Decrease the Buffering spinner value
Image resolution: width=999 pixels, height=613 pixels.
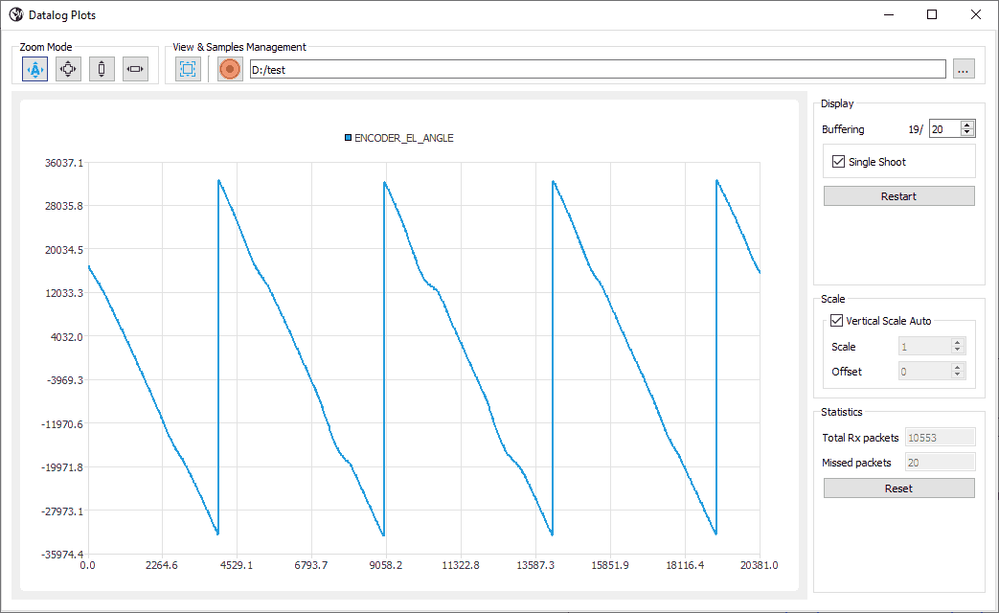tap(968, 133)
